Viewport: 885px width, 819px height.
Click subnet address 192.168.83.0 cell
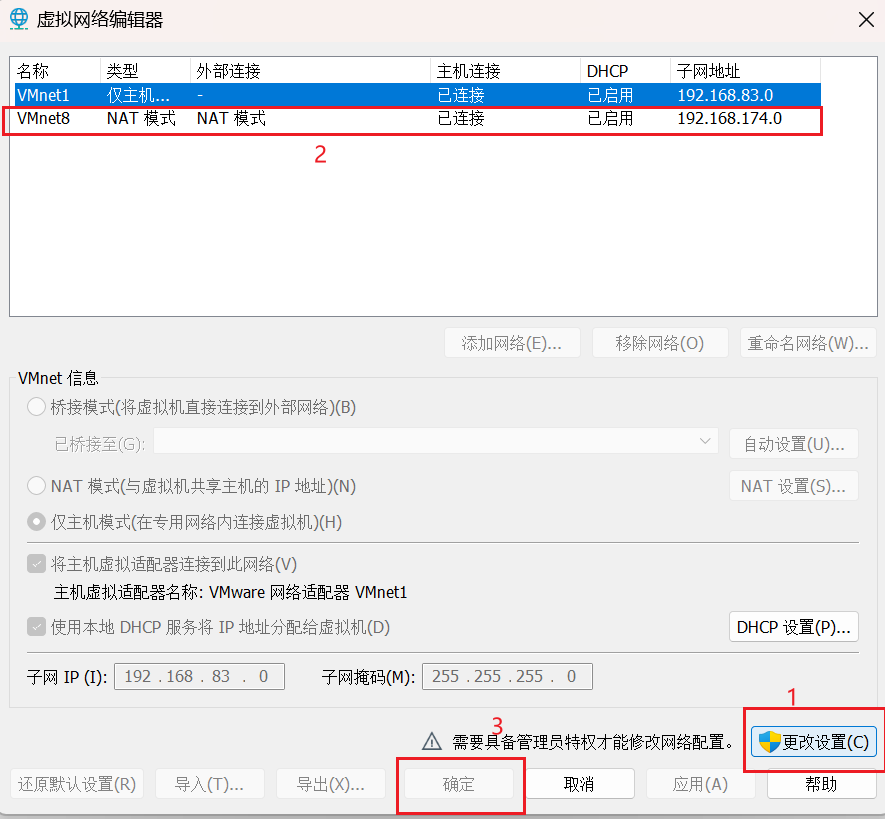[725, 95]
